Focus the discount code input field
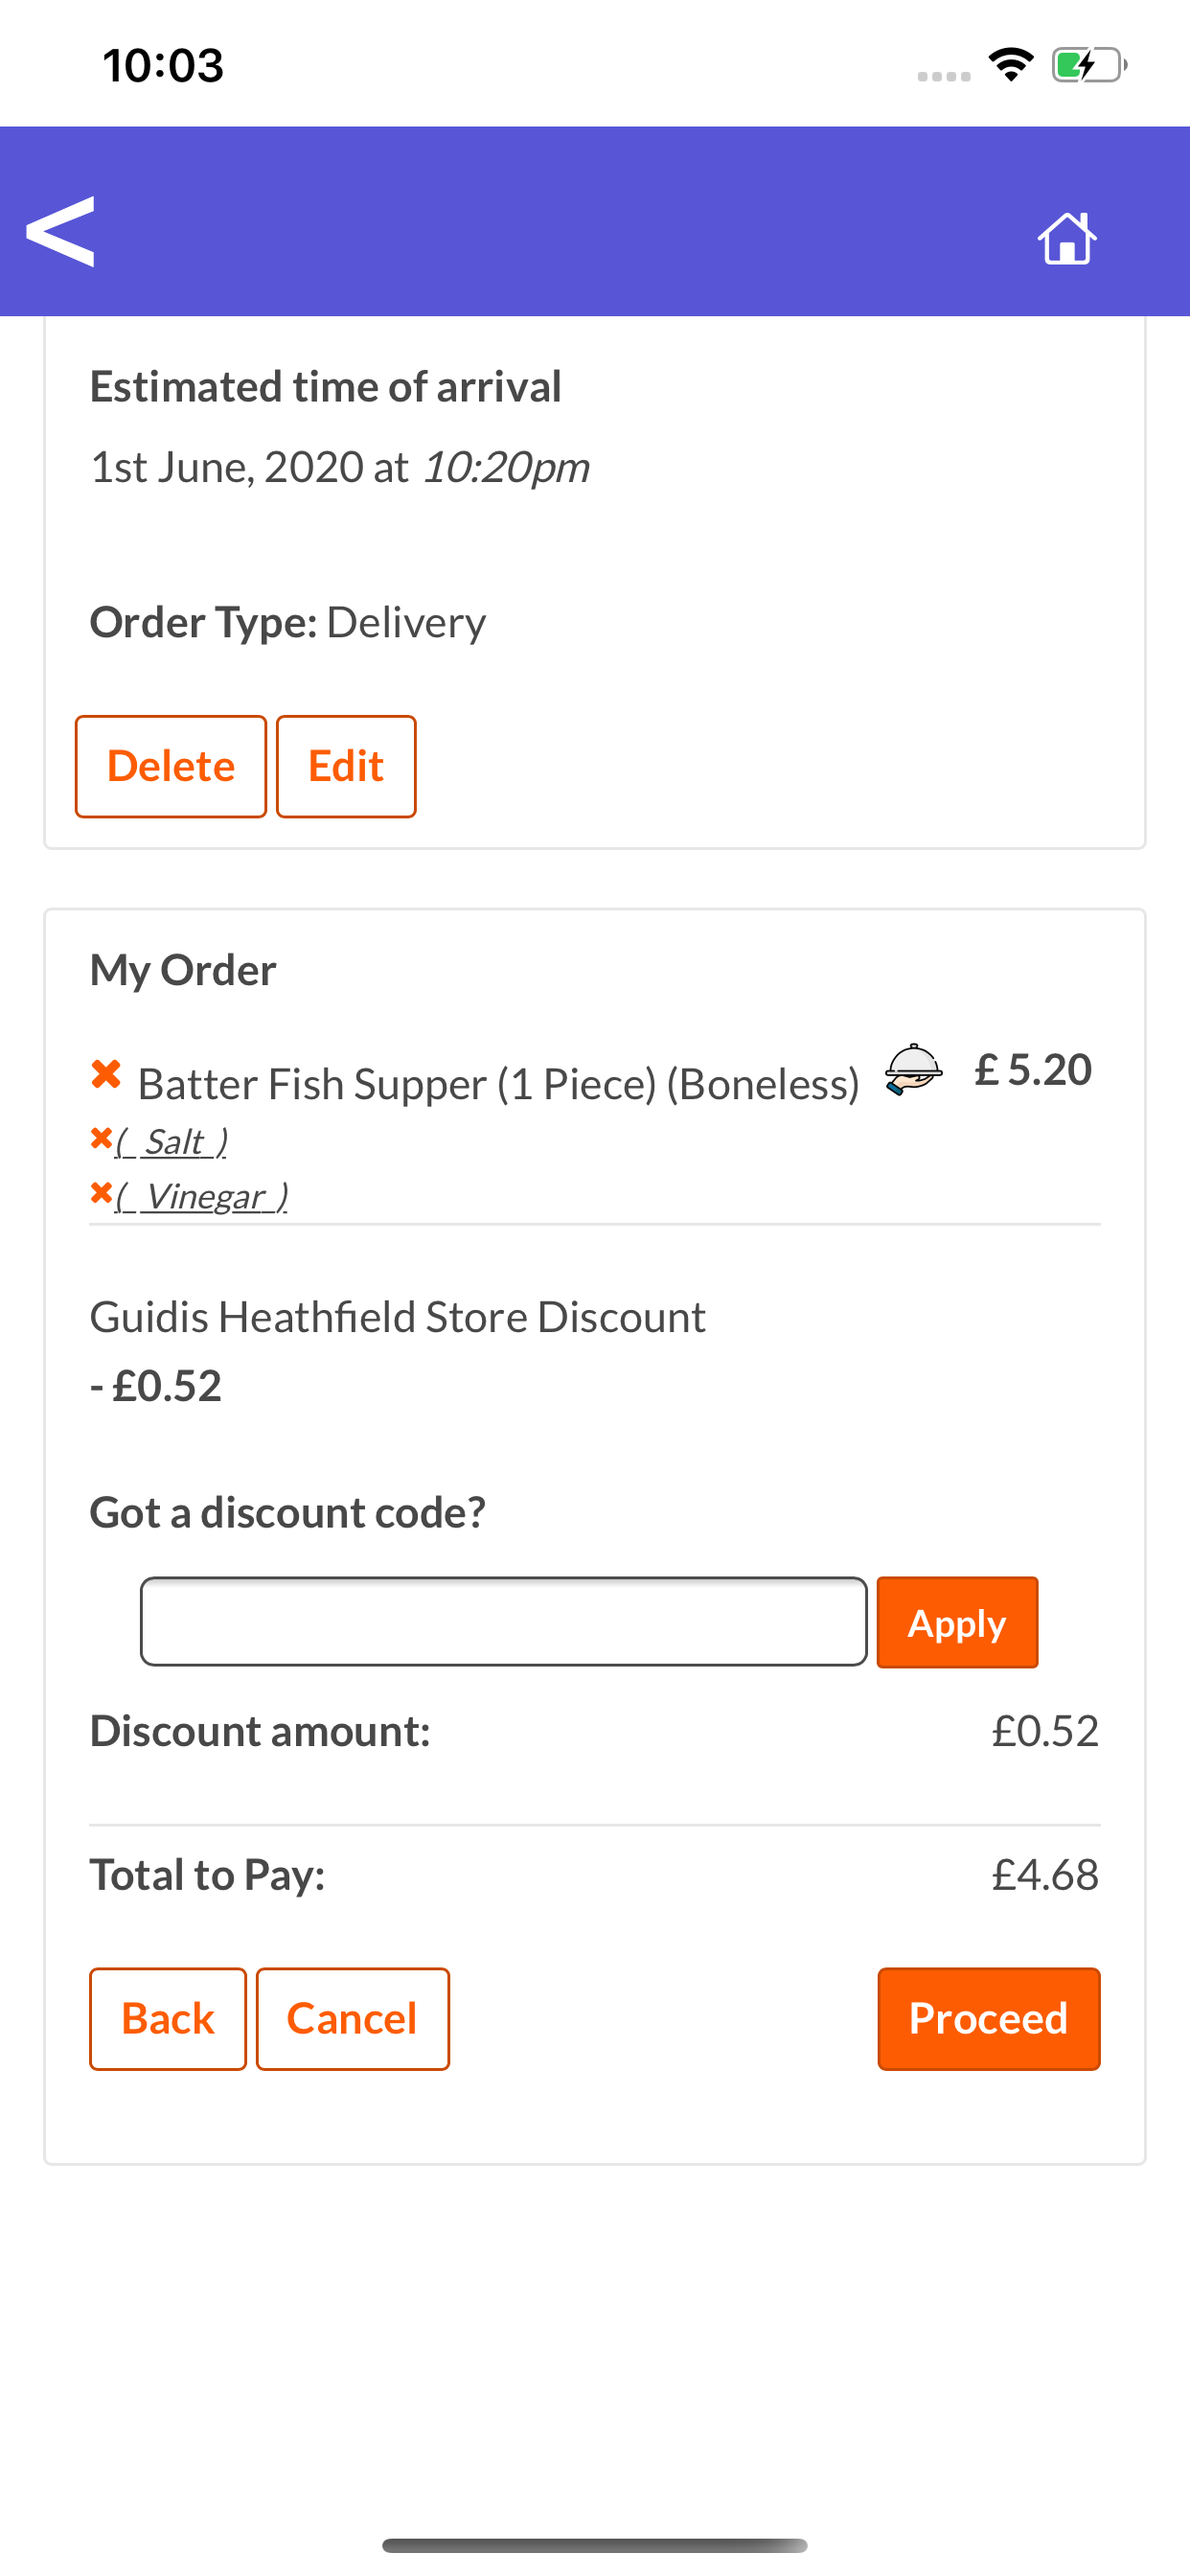1190x2576 pixels. [x=503, y=1622]
